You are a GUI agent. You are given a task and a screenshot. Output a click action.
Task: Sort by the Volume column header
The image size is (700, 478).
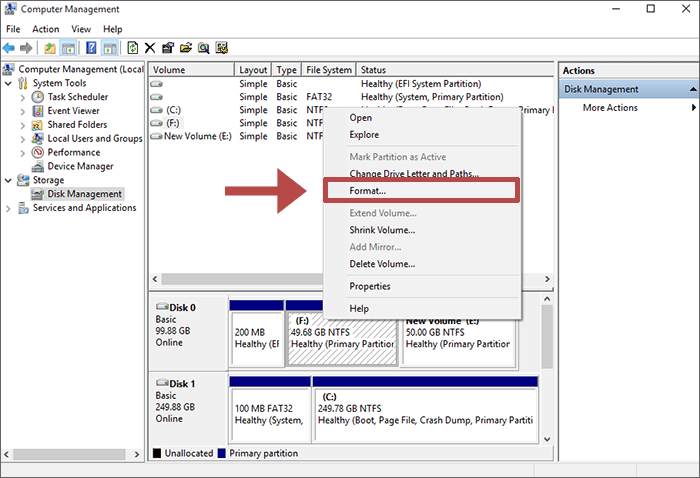click(x=192, y=70)
